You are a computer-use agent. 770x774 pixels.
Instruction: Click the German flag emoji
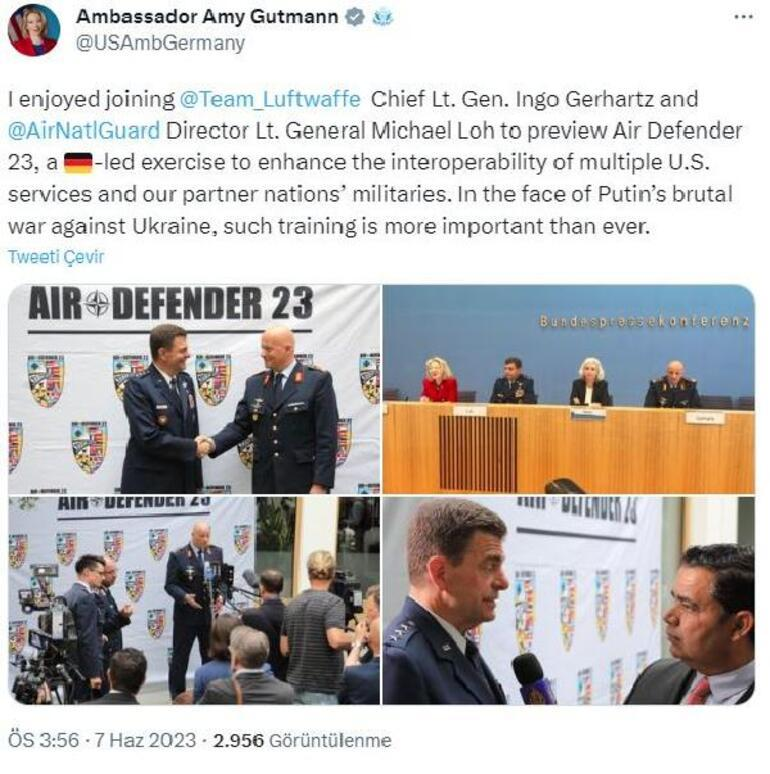[x=78, y=163]
